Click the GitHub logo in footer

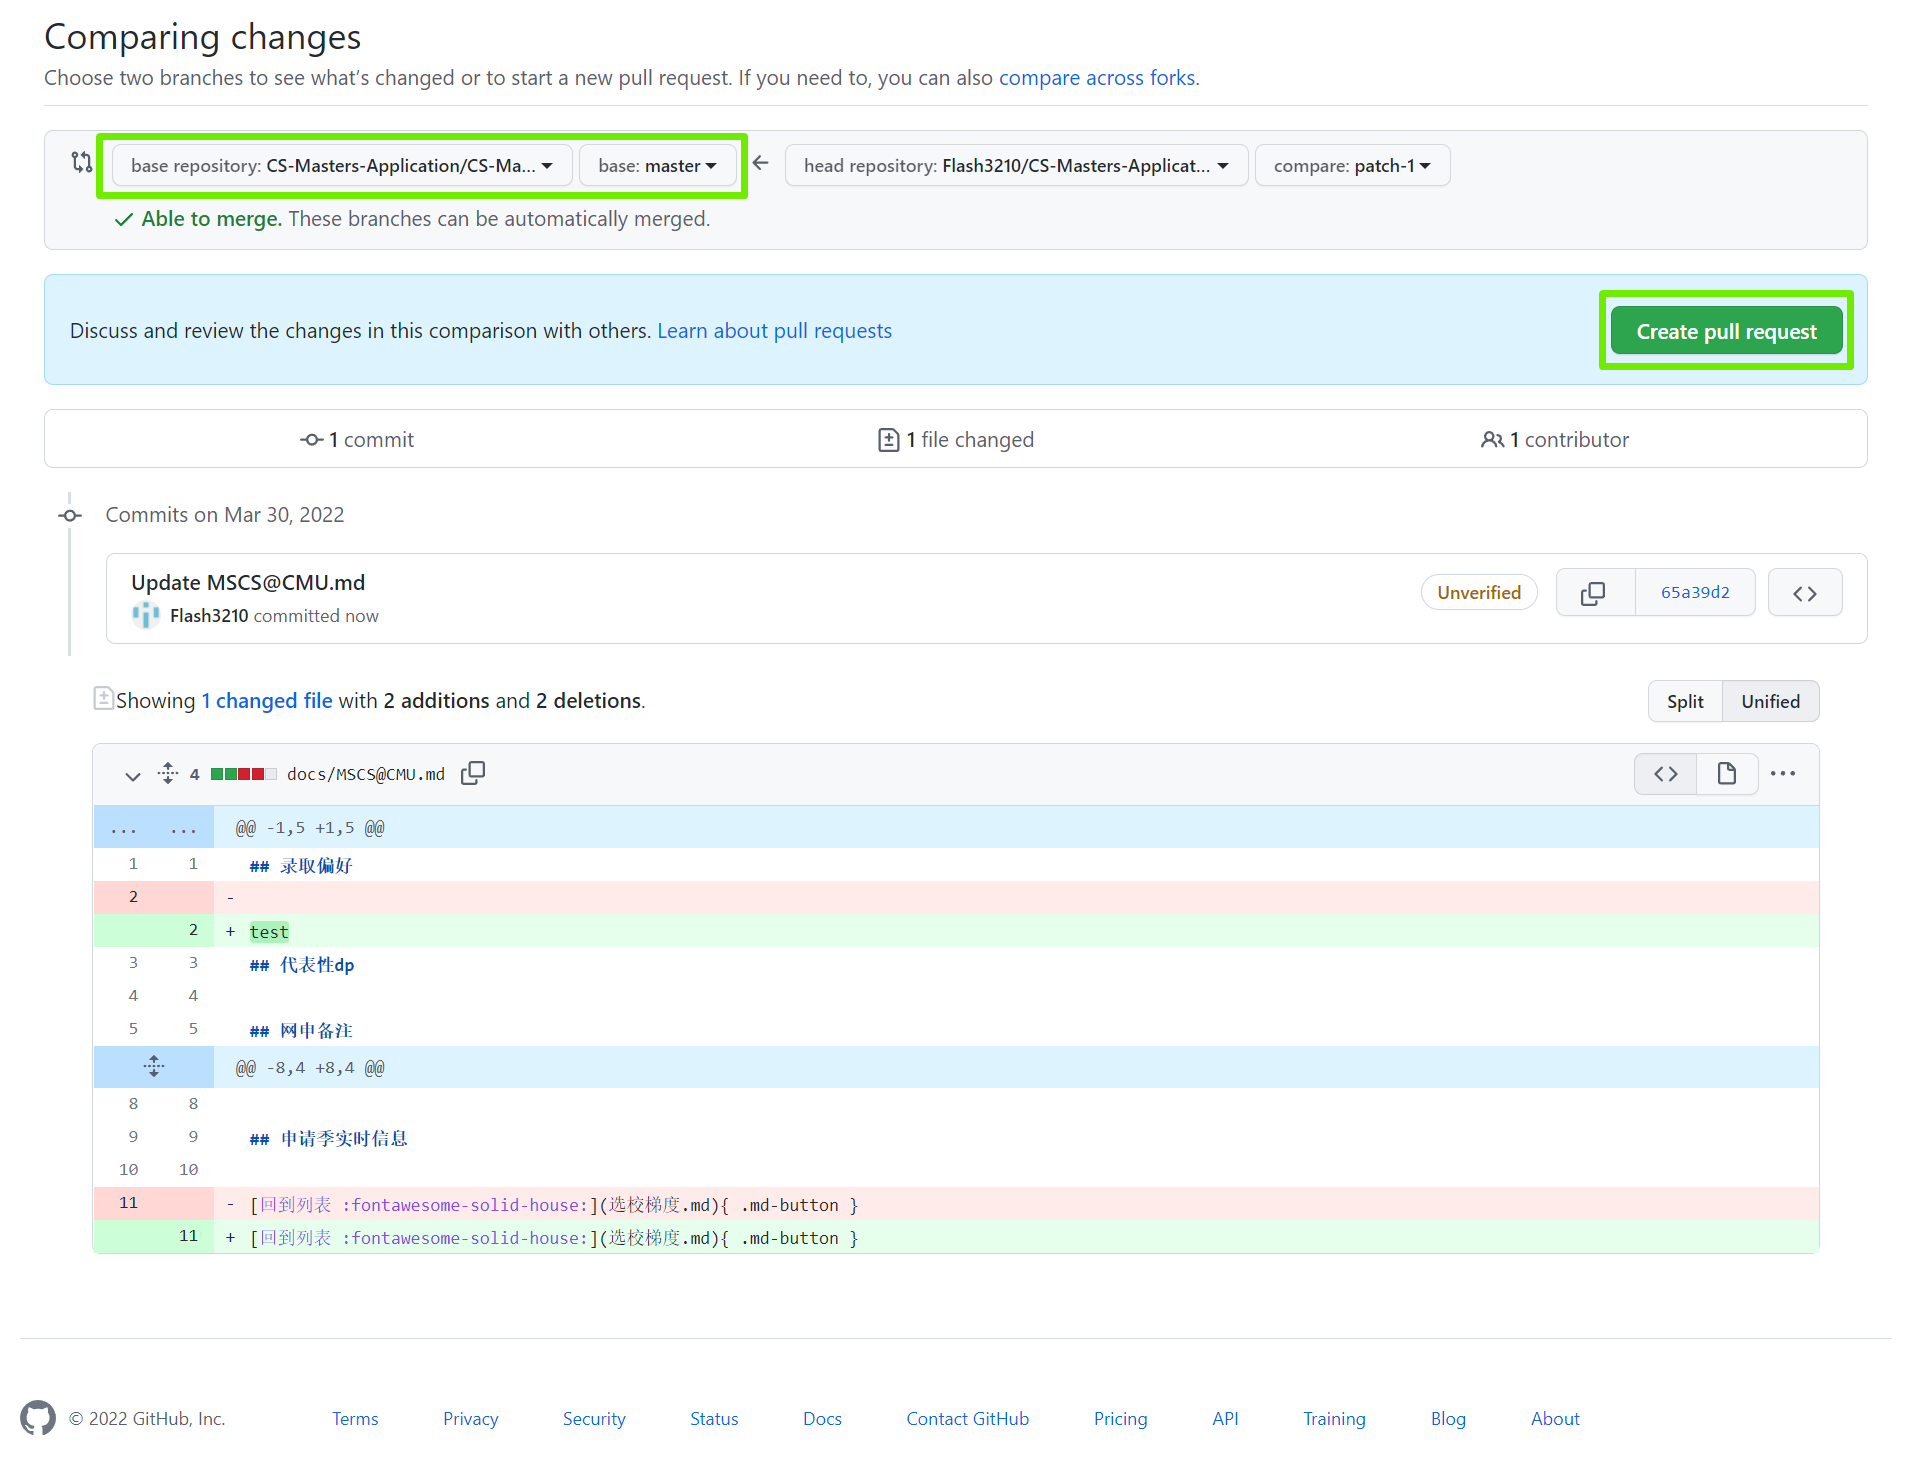38,1419
